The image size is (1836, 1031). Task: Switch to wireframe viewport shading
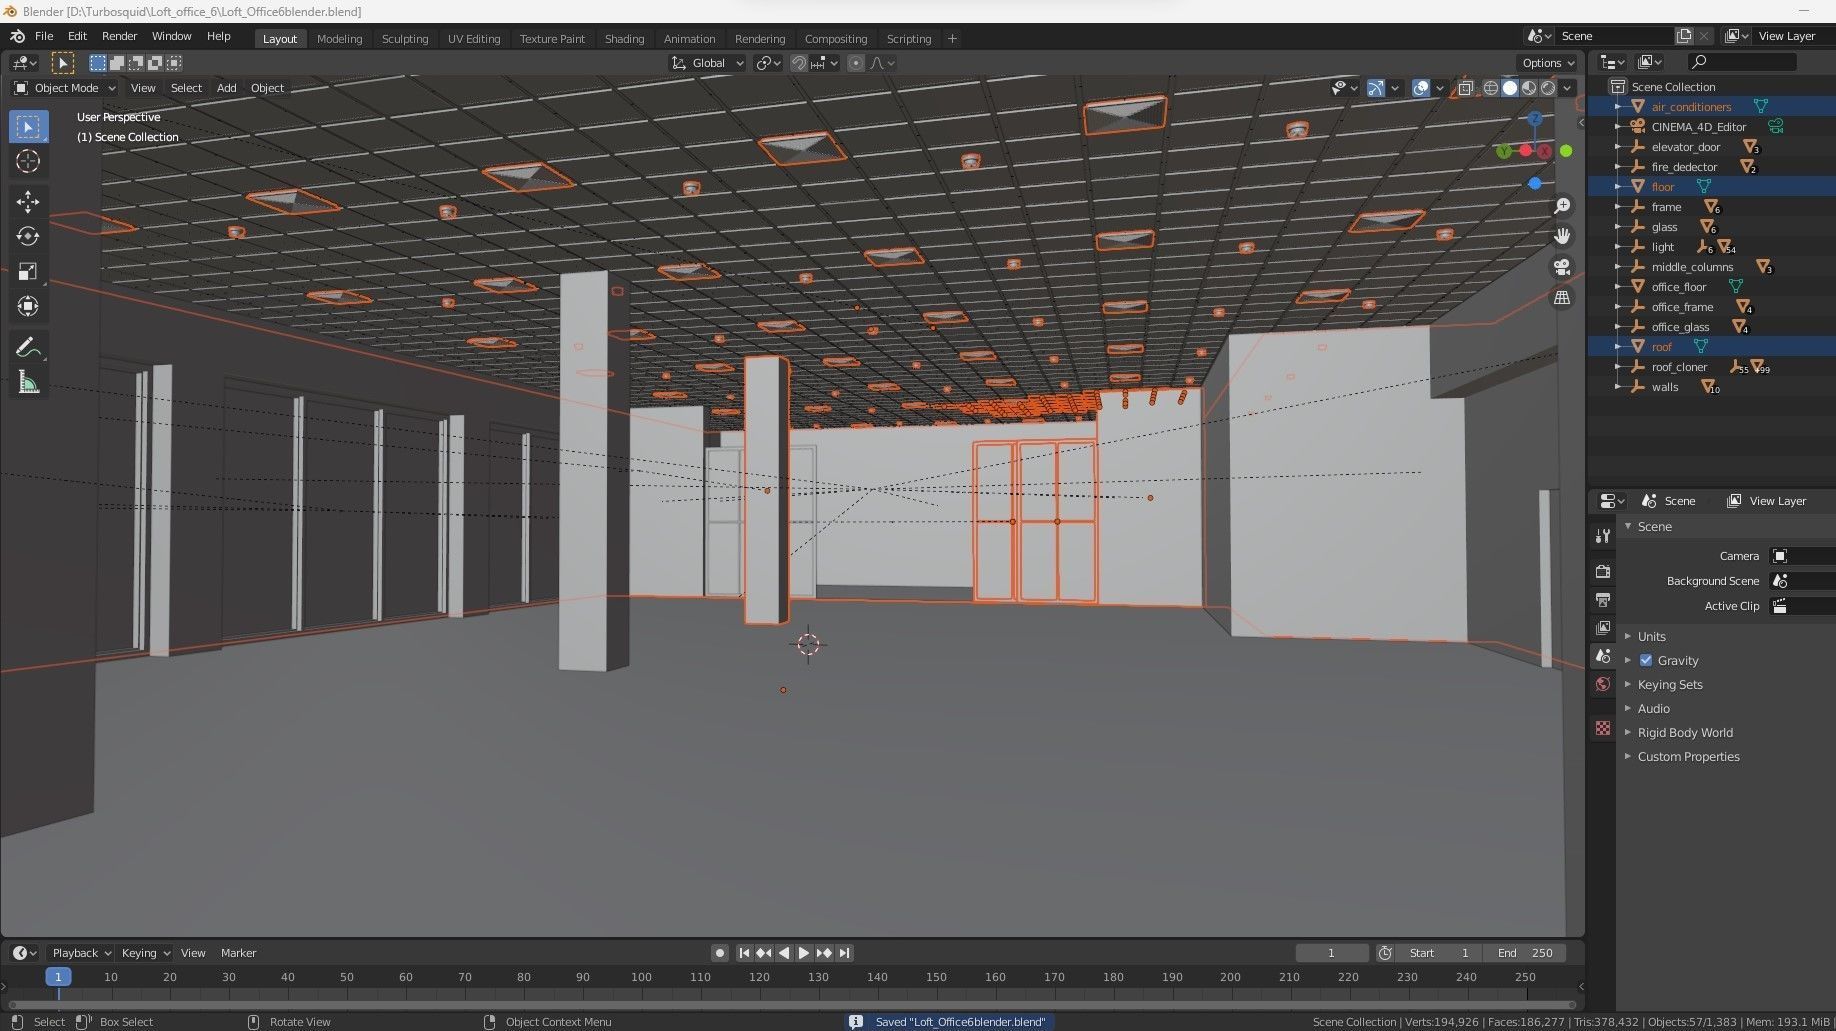click(1490, 88)
